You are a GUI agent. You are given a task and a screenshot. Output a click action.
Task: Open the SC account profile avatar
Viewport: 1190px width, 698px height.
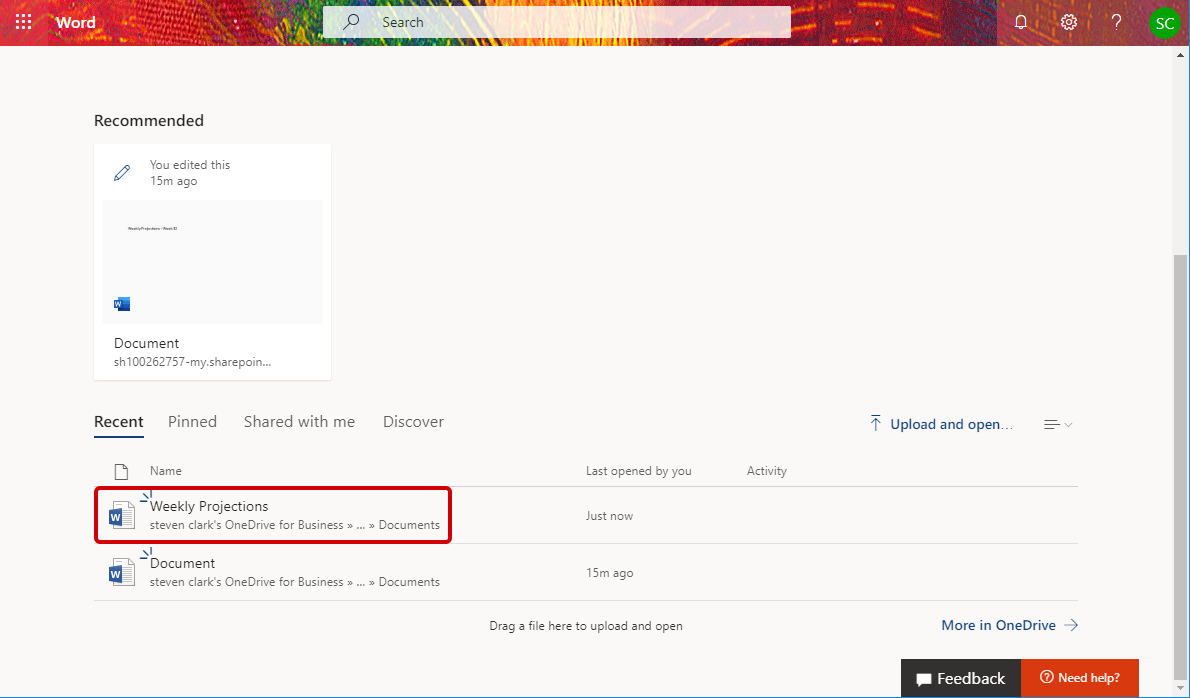[x=1164, y=23]
